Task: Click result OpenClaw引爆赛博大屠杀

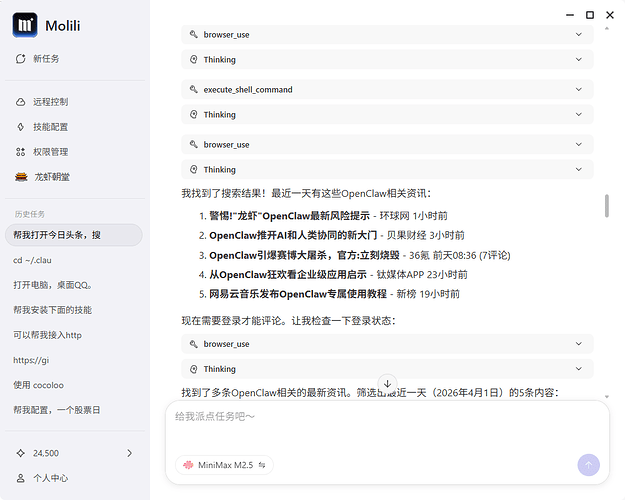Action: [x=304, y=255]
